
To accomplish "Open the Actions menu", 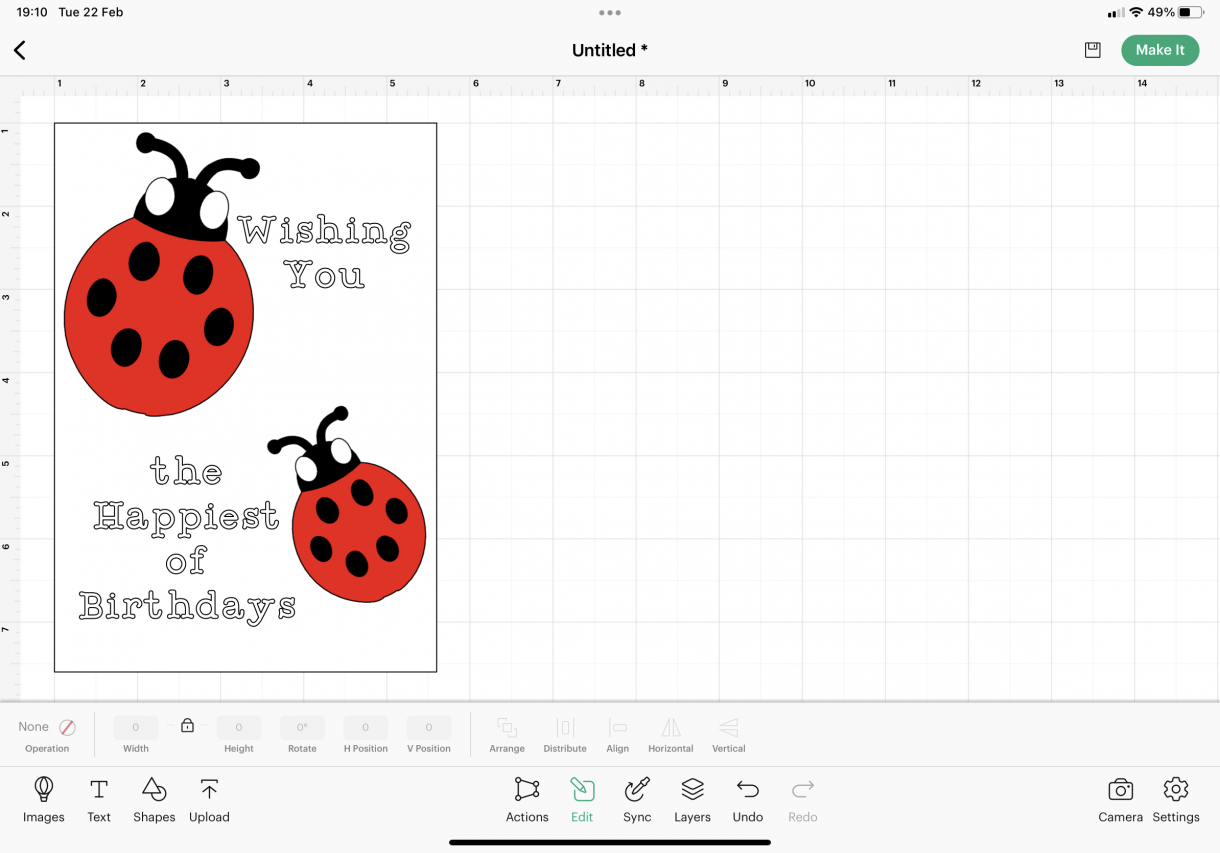I will tap(527, 800).
